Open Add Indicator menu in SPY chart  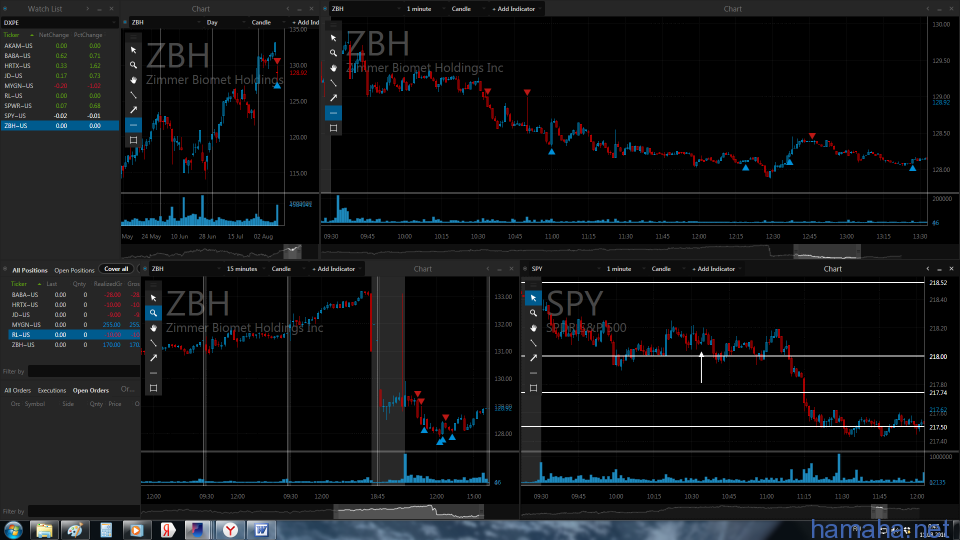pyautogui.click(x=716, y=269)
